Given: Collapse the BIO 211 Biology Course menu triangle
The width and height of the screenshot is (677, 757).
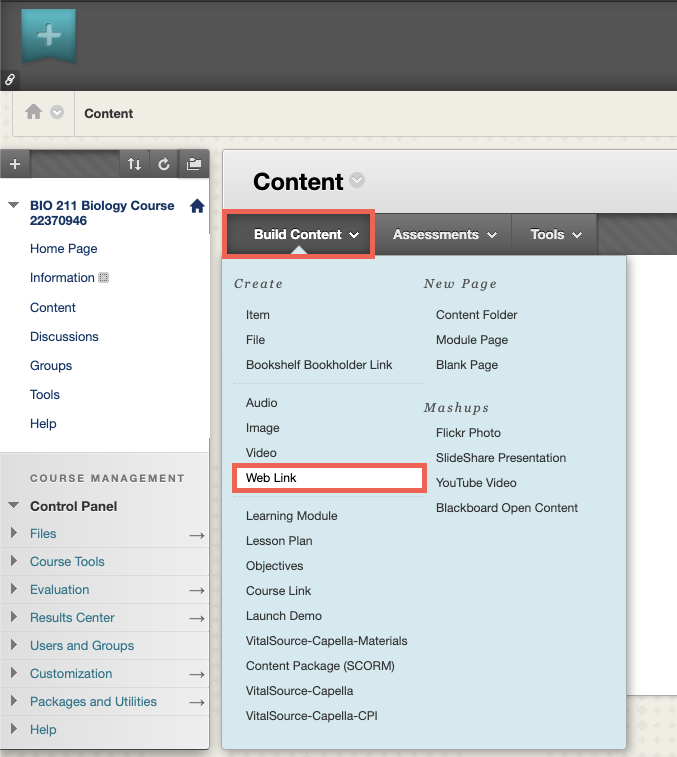Looking at the screenshot, I should pyautogui.click(x=14, y=205).
